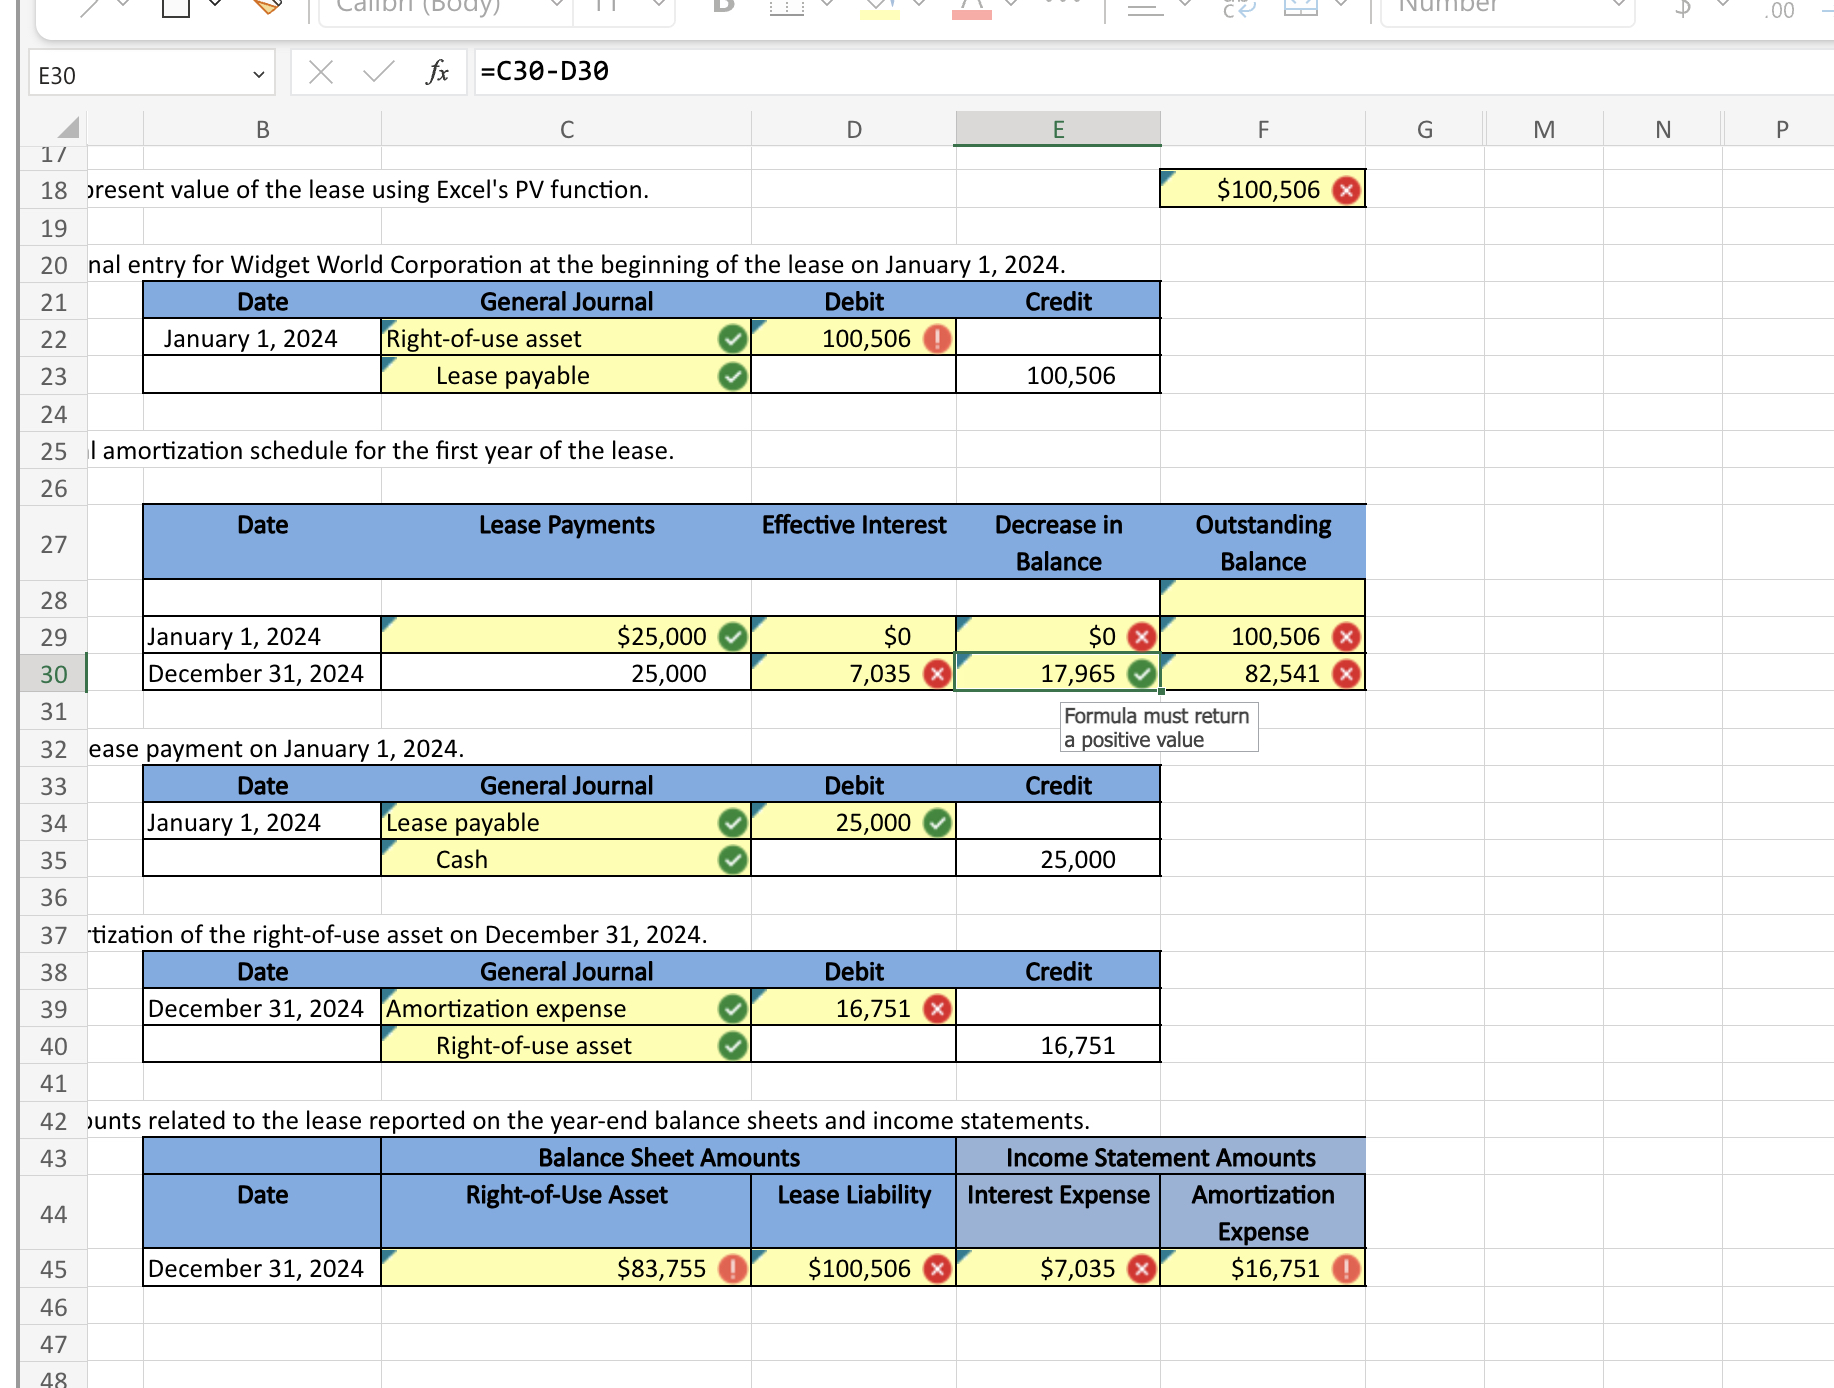Select the cell with credit 100,506 in row 23
This screenshot has width=1834, height=1388.
click(x=1058, y=376)
